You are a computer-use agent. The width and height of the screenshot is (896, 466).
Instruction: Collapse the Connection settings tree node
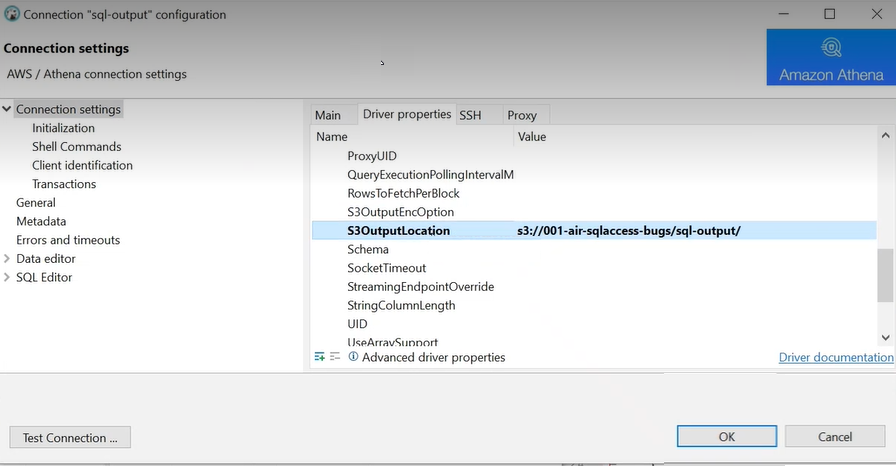click(x=7, y=110)
